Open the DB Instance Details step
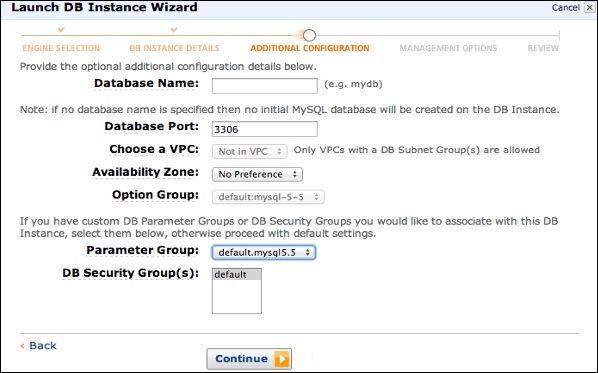Viewport: 598px width, 373px height. 174,48
